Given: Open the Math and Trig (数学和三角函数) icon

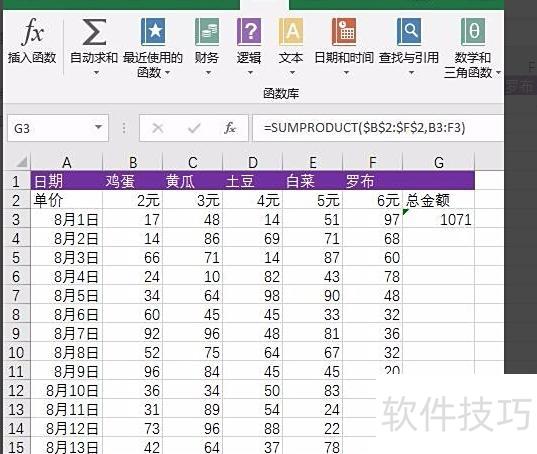Looking at the screenshot, I should [x=473, y=32].
